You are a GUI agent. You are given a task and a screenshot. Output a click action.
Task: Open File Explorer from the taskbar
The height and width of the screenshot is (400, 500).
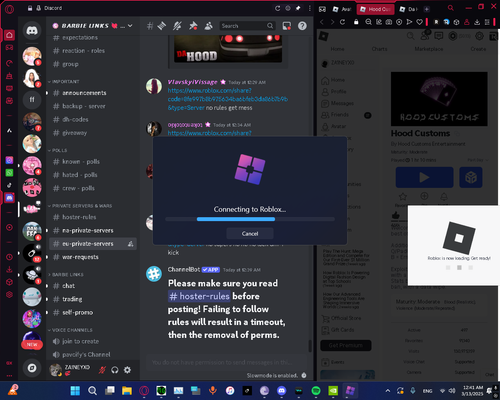pos(127,390)
